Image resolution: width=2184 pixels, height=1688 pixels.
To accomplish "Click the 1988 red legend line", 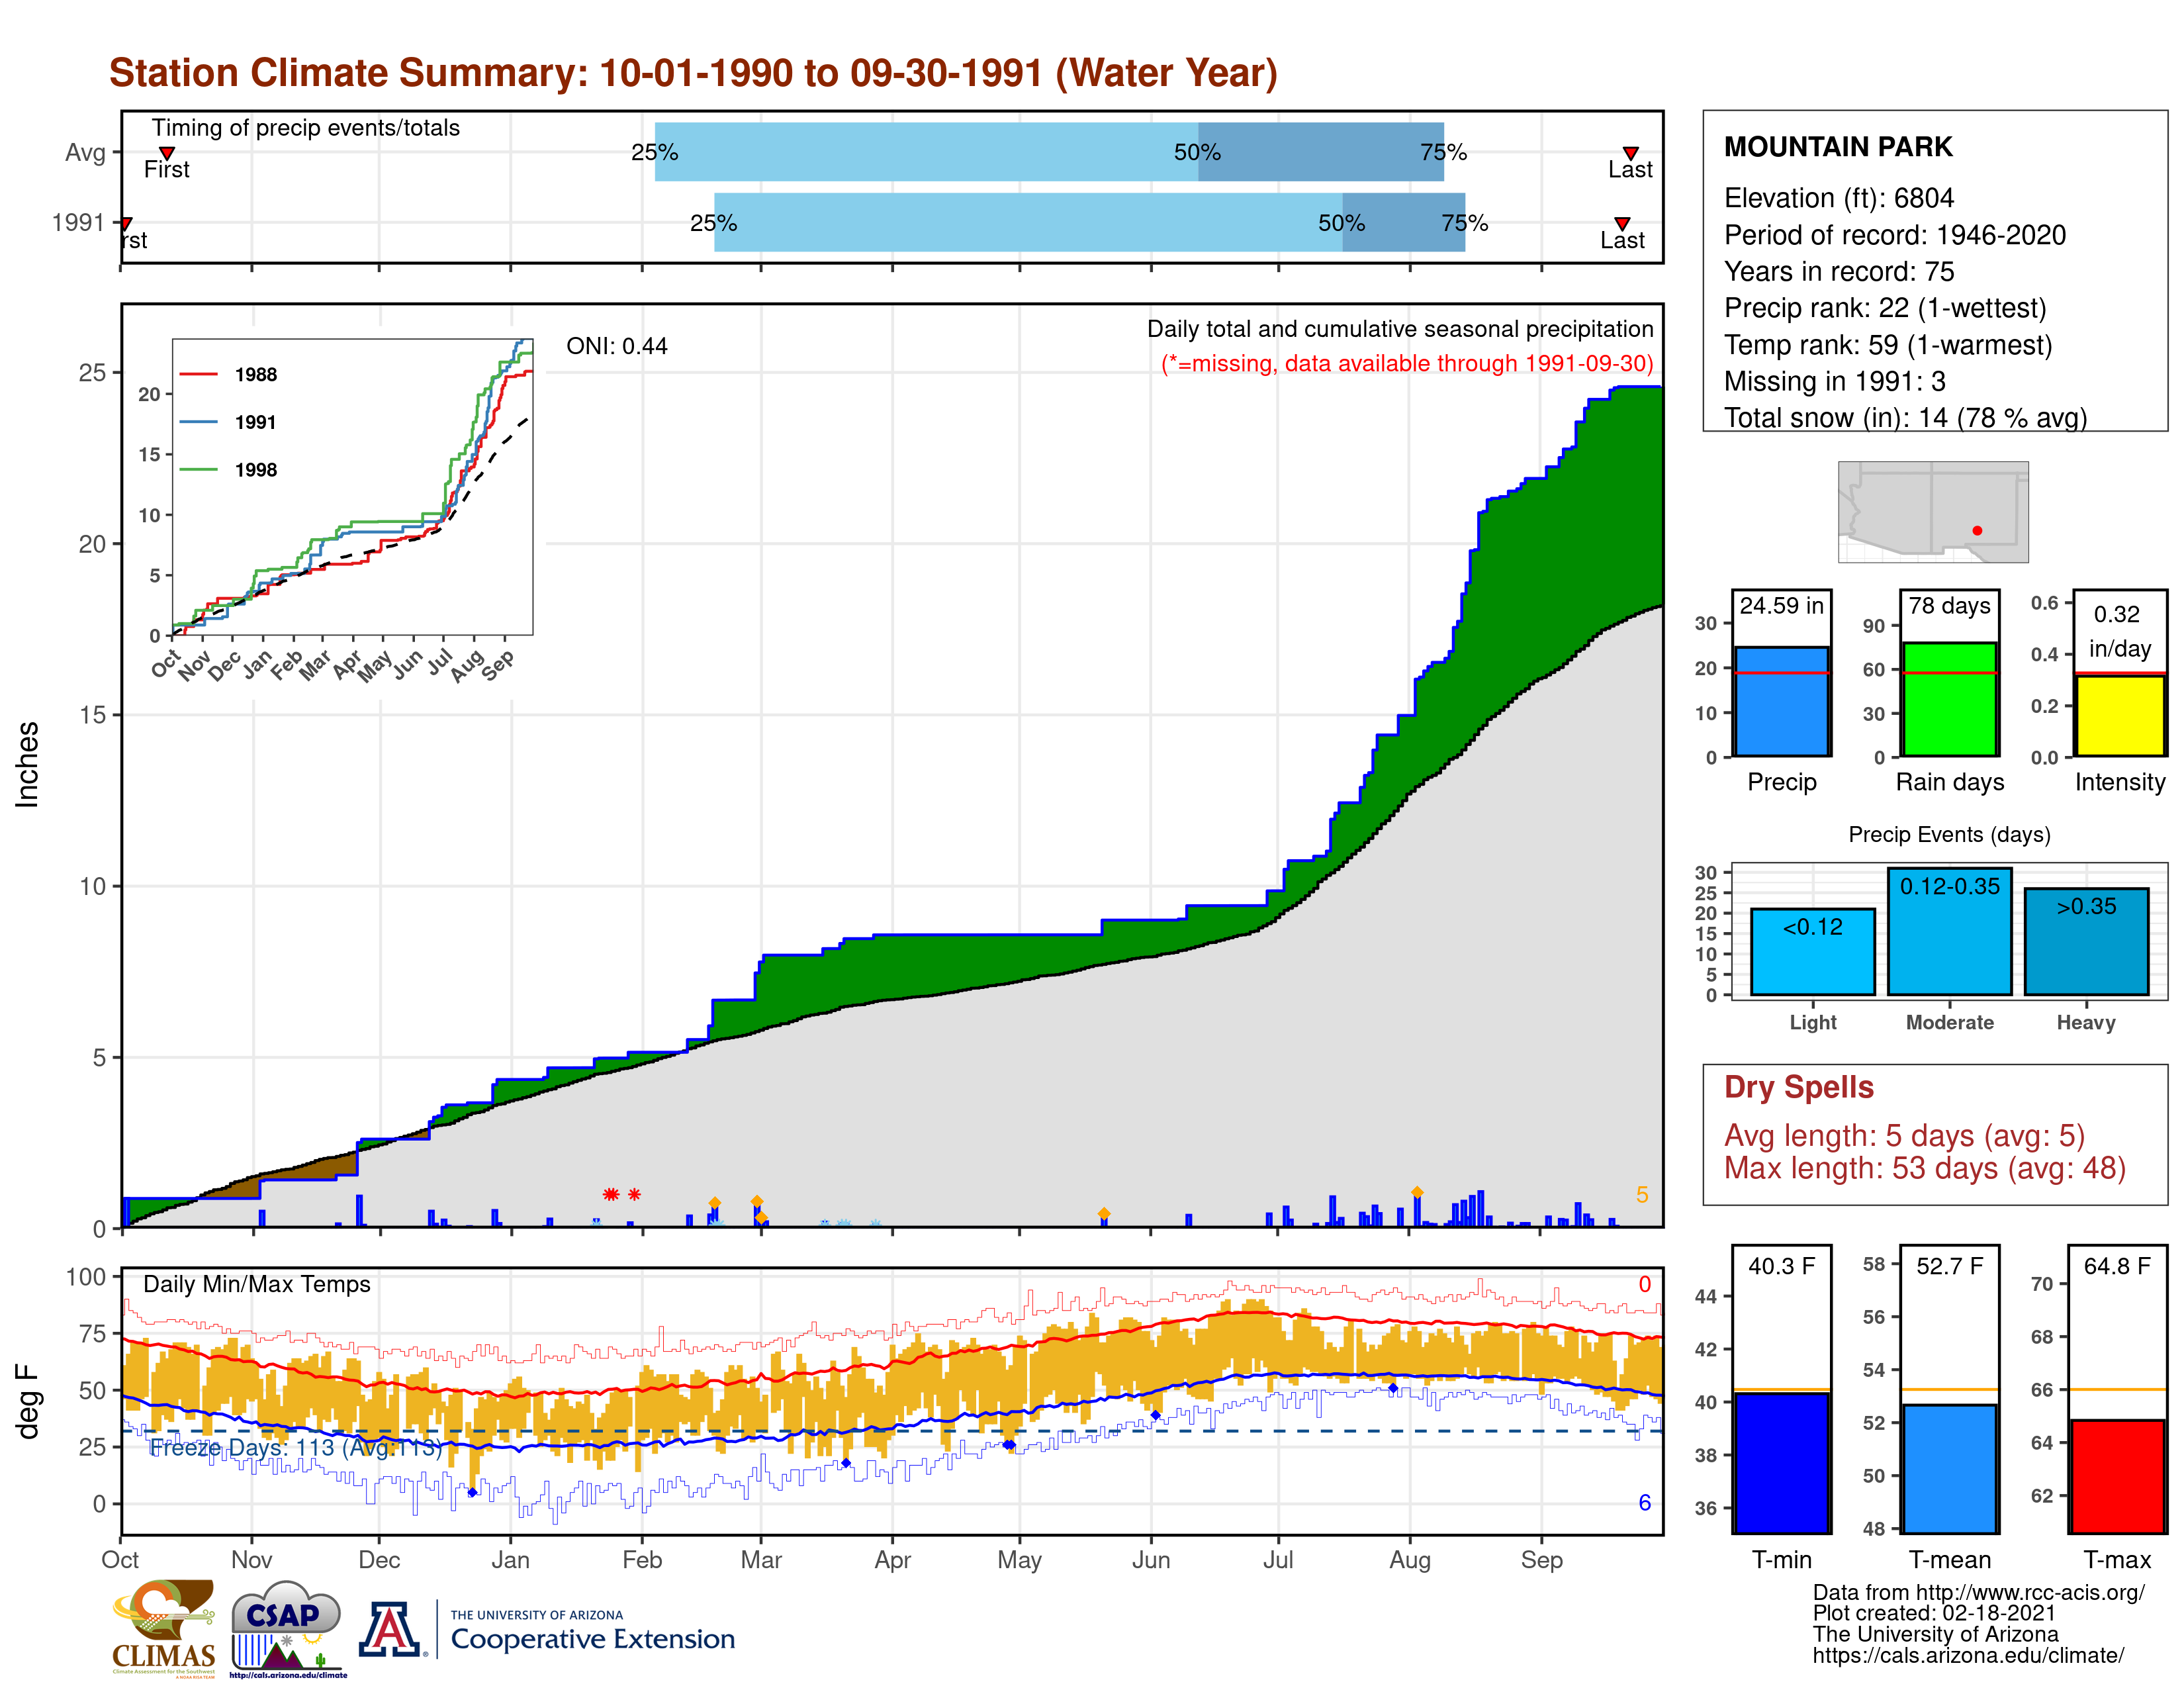I will (x=198, y=374).
